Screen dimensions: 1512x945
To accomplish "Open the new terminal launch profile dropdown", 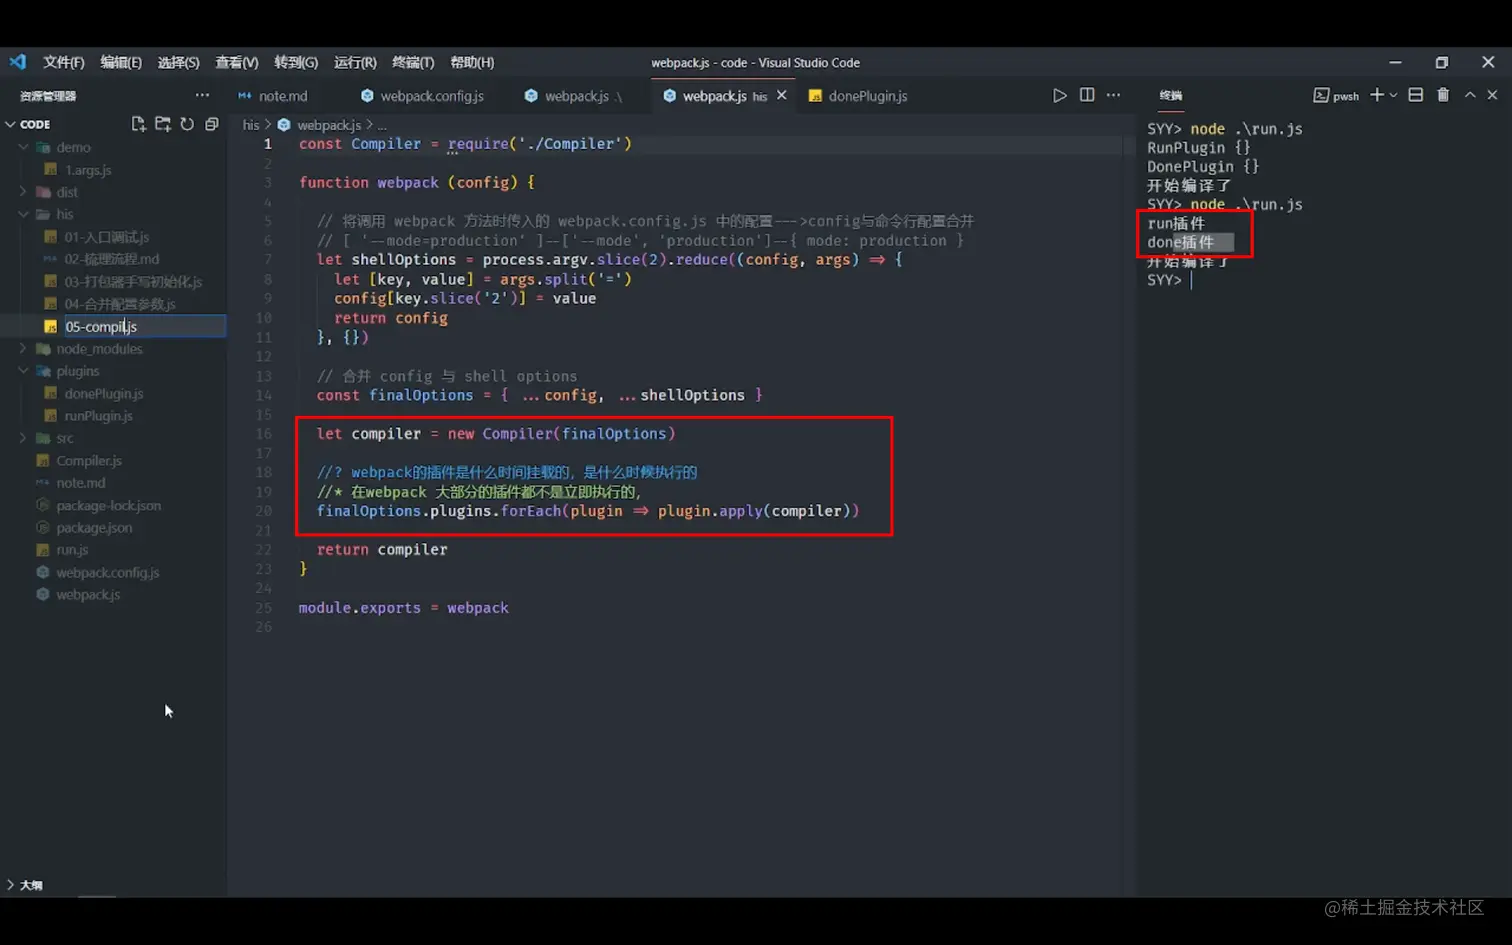I will click(1393, 95).
